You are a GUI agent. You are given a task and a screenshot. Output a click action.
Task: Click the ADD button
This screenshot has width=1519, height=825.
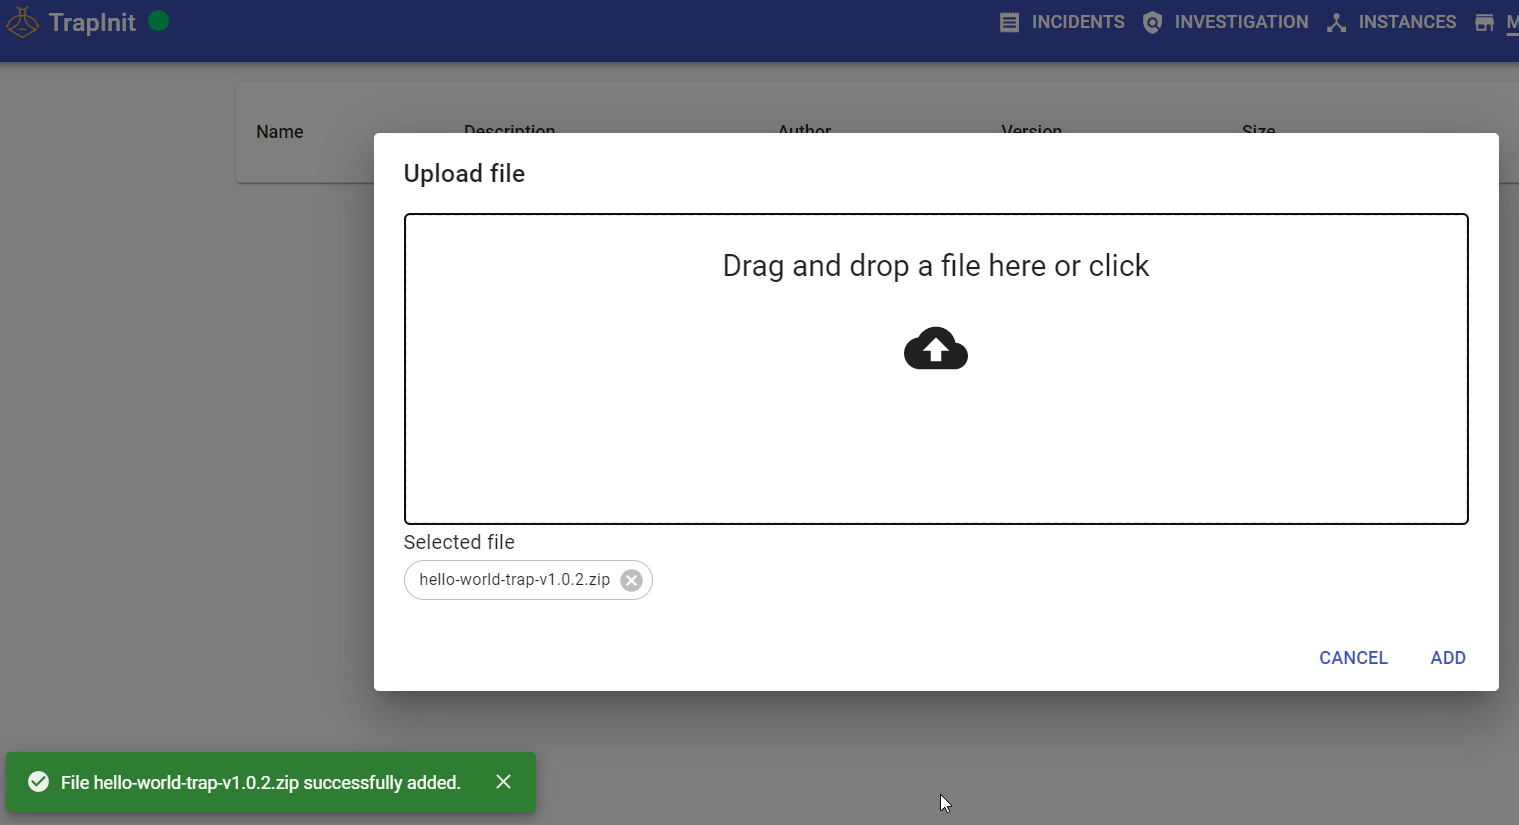coord(1448,657)
